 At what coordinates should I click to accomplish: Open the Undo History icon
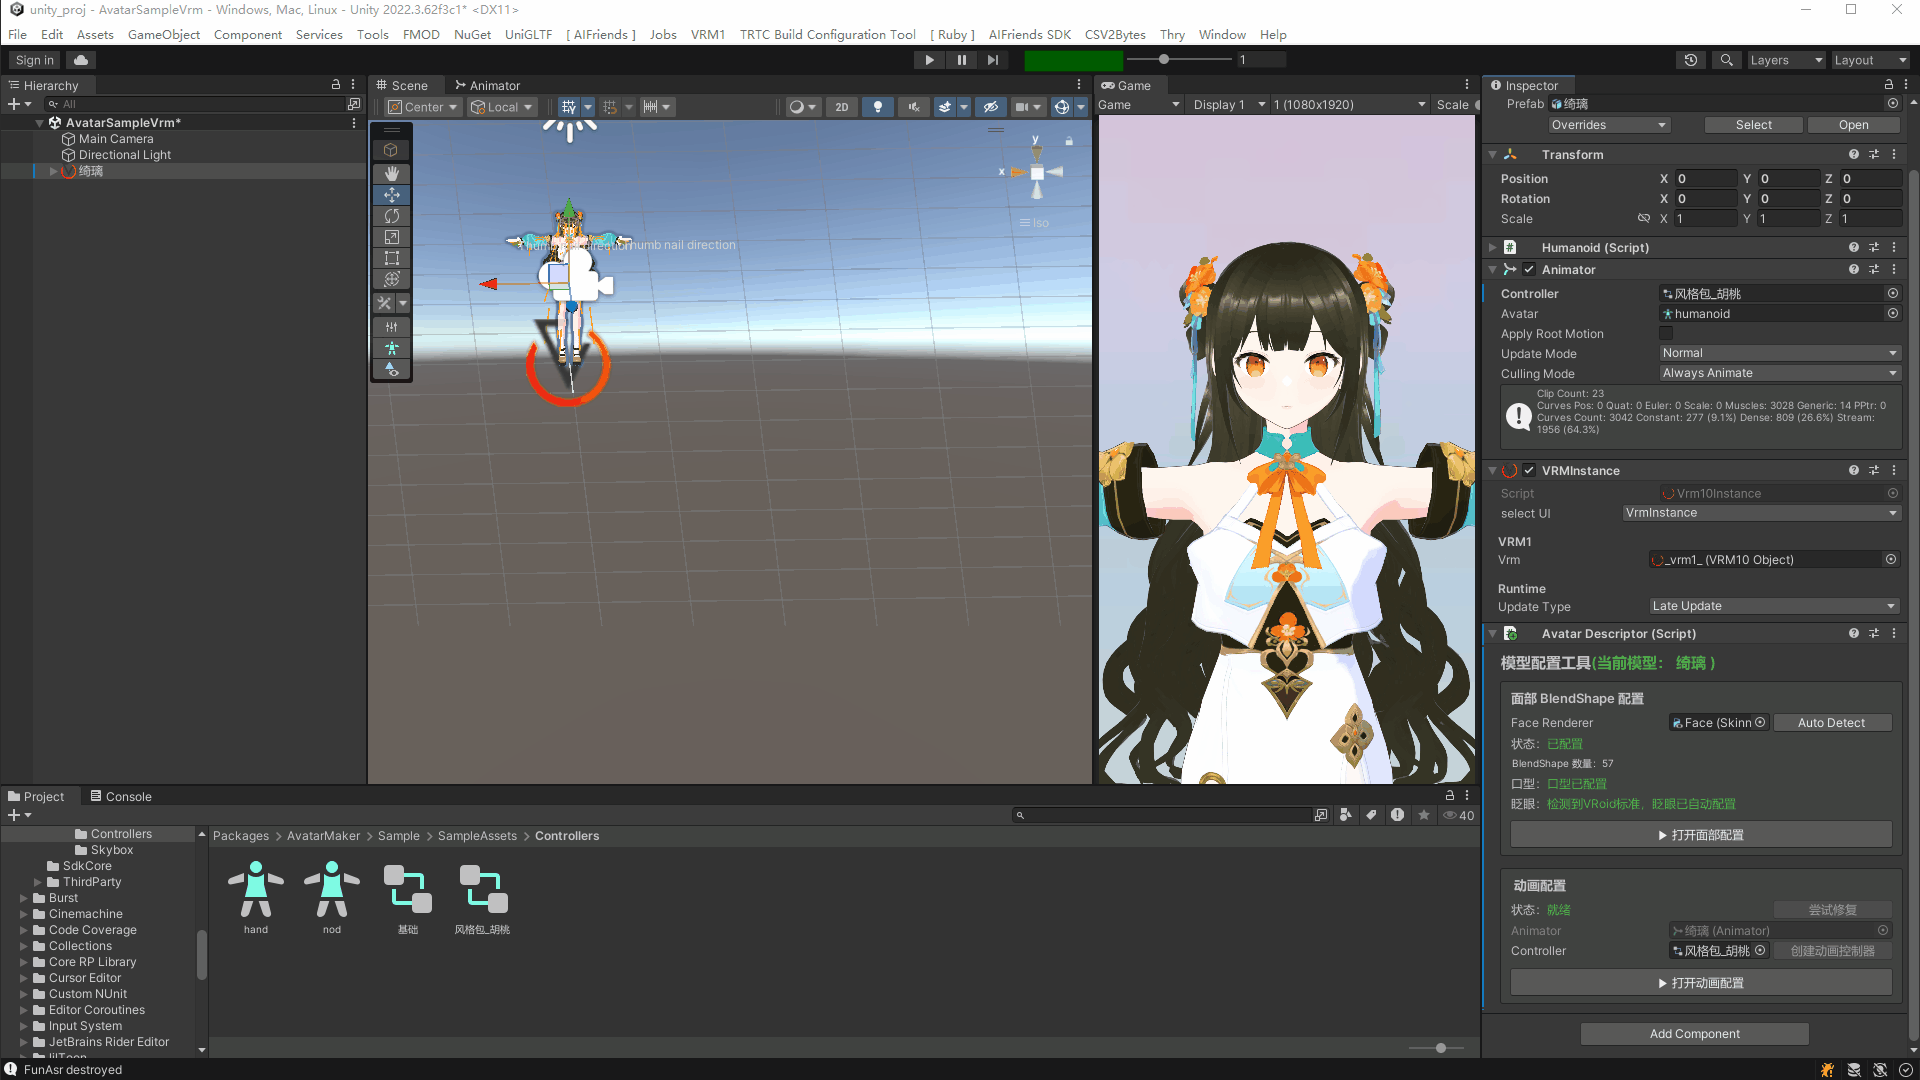[x=1690, y=60]
